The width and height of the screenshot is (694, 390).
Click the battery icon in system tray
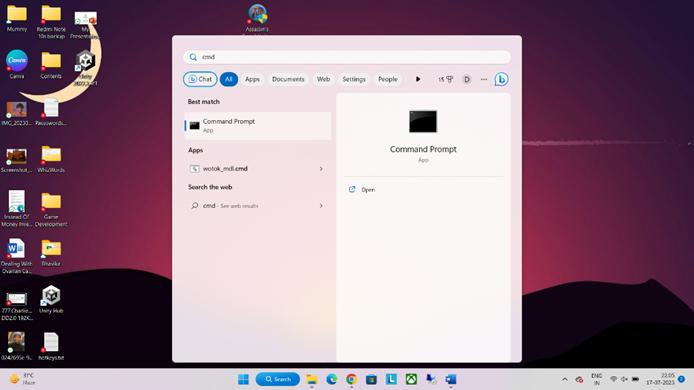(635, 379)
